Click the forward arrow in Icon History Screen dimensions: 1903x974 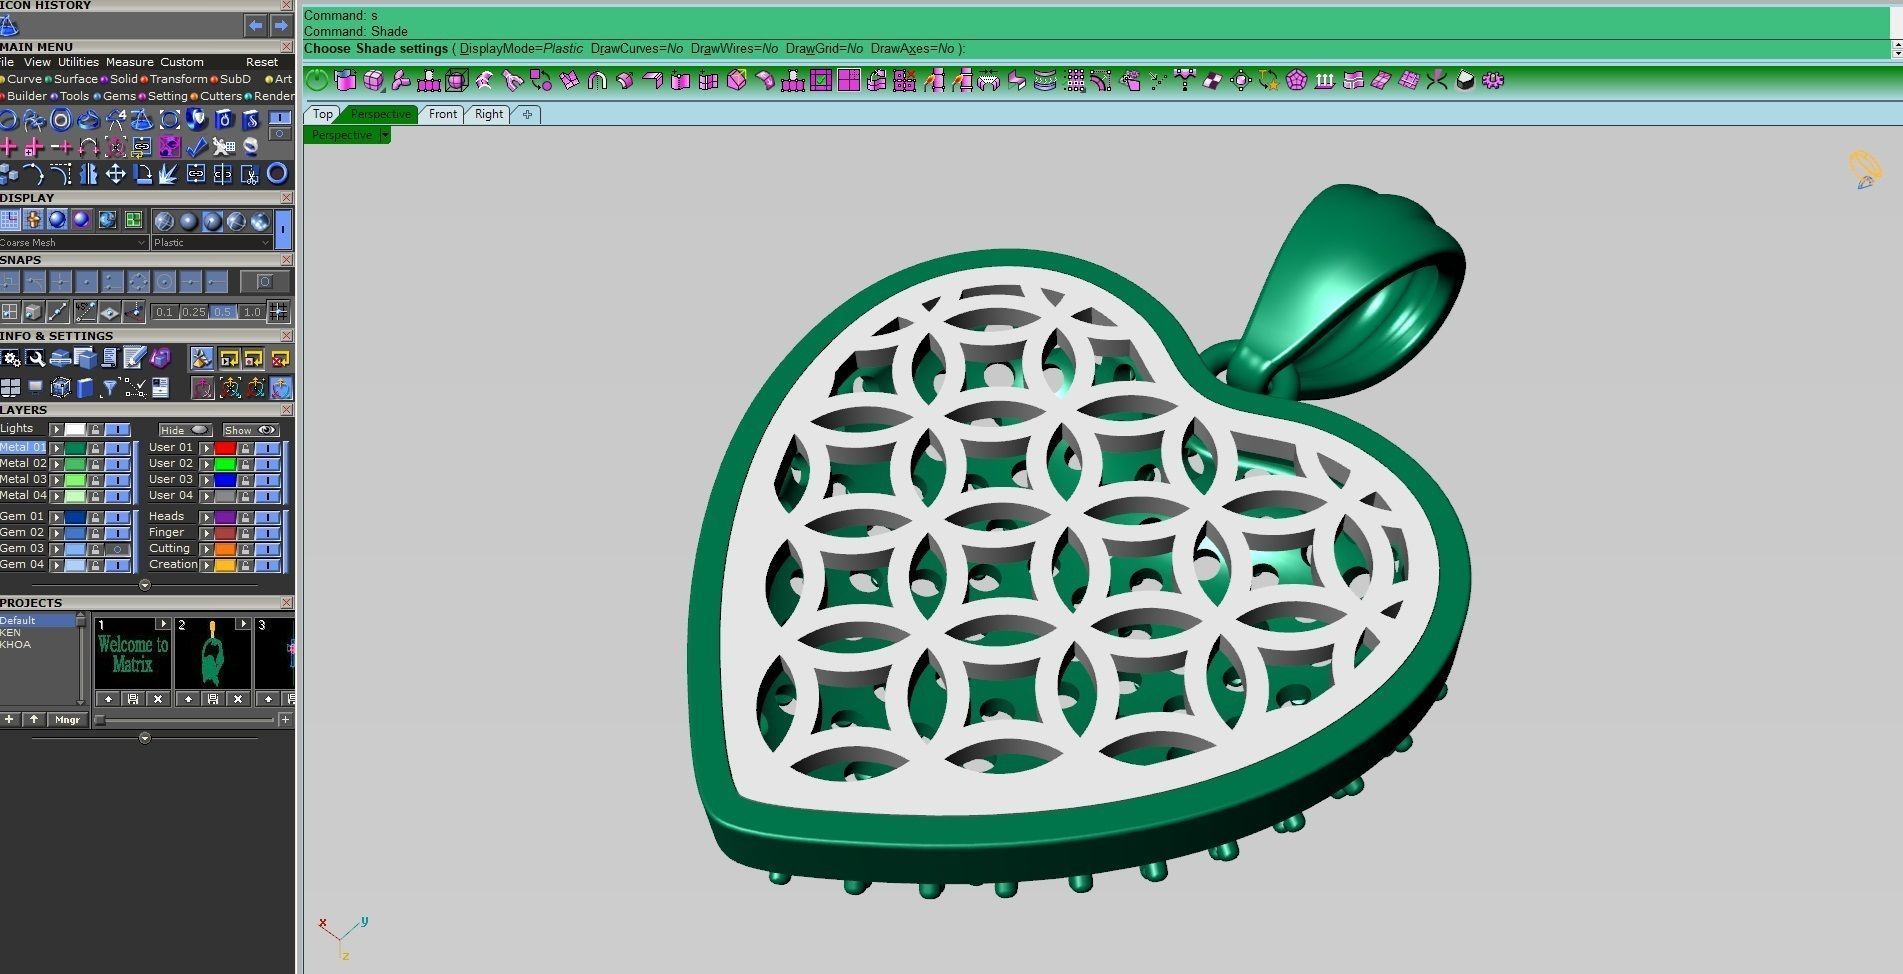click(x=281, y=25)
